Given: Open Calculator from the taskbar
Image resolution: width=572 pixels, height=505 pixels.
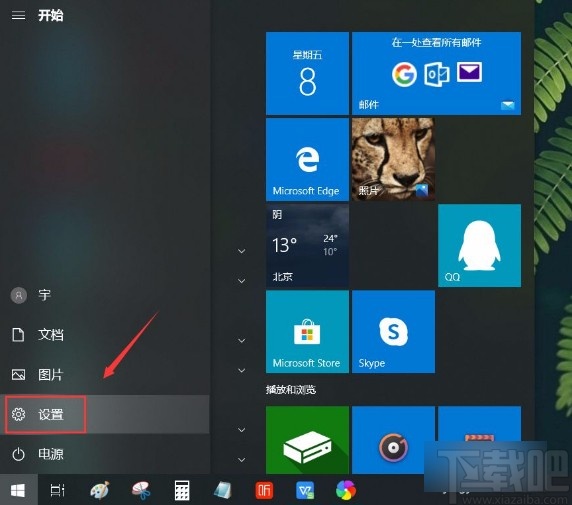Looking at the screenshot, I should (x=182, y=490).
